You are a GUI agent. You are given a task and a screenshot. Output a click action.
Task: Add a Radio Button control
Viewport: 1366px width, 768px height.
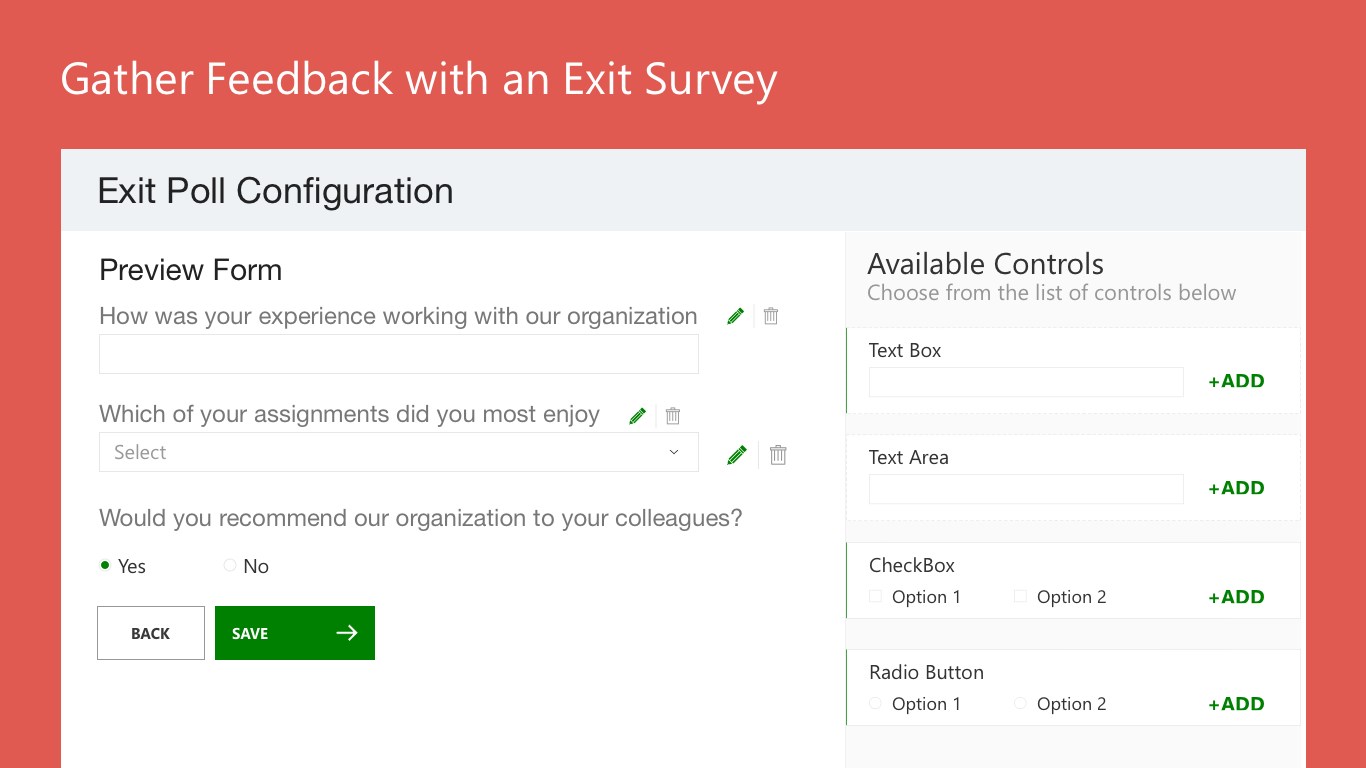1236,704
